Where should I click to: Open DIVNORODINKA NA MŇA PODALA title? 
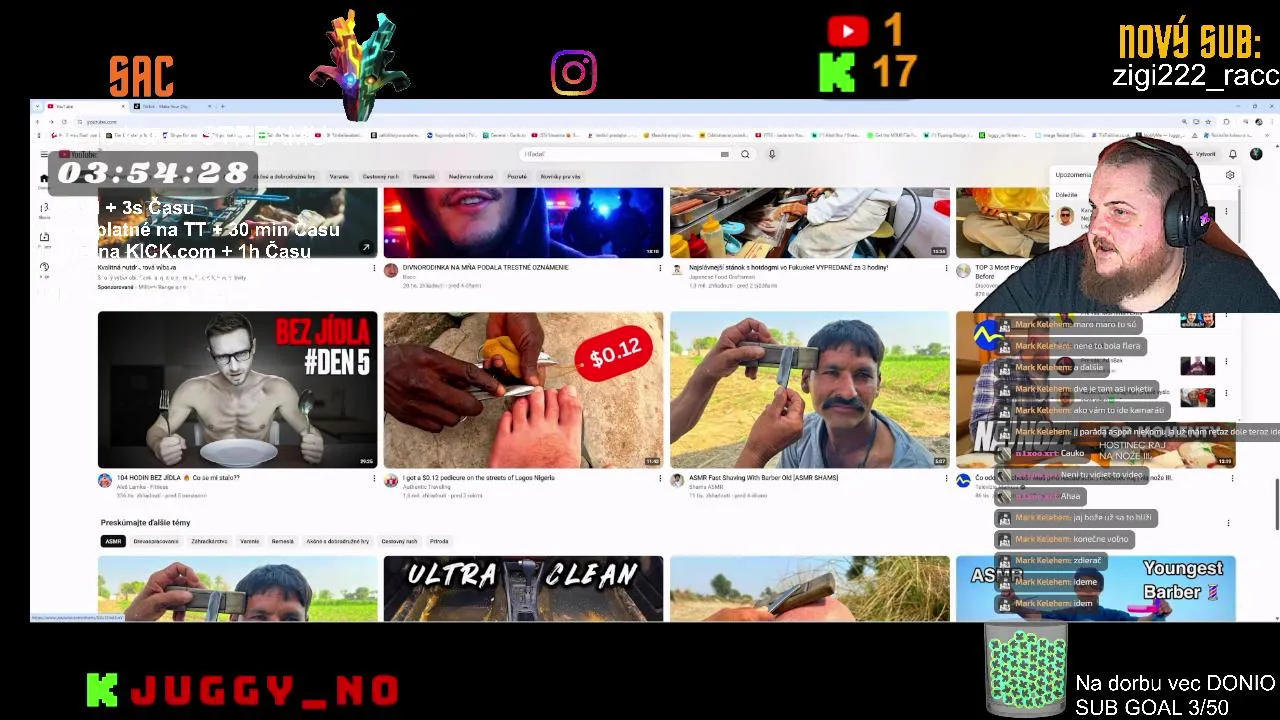point(485,268)
